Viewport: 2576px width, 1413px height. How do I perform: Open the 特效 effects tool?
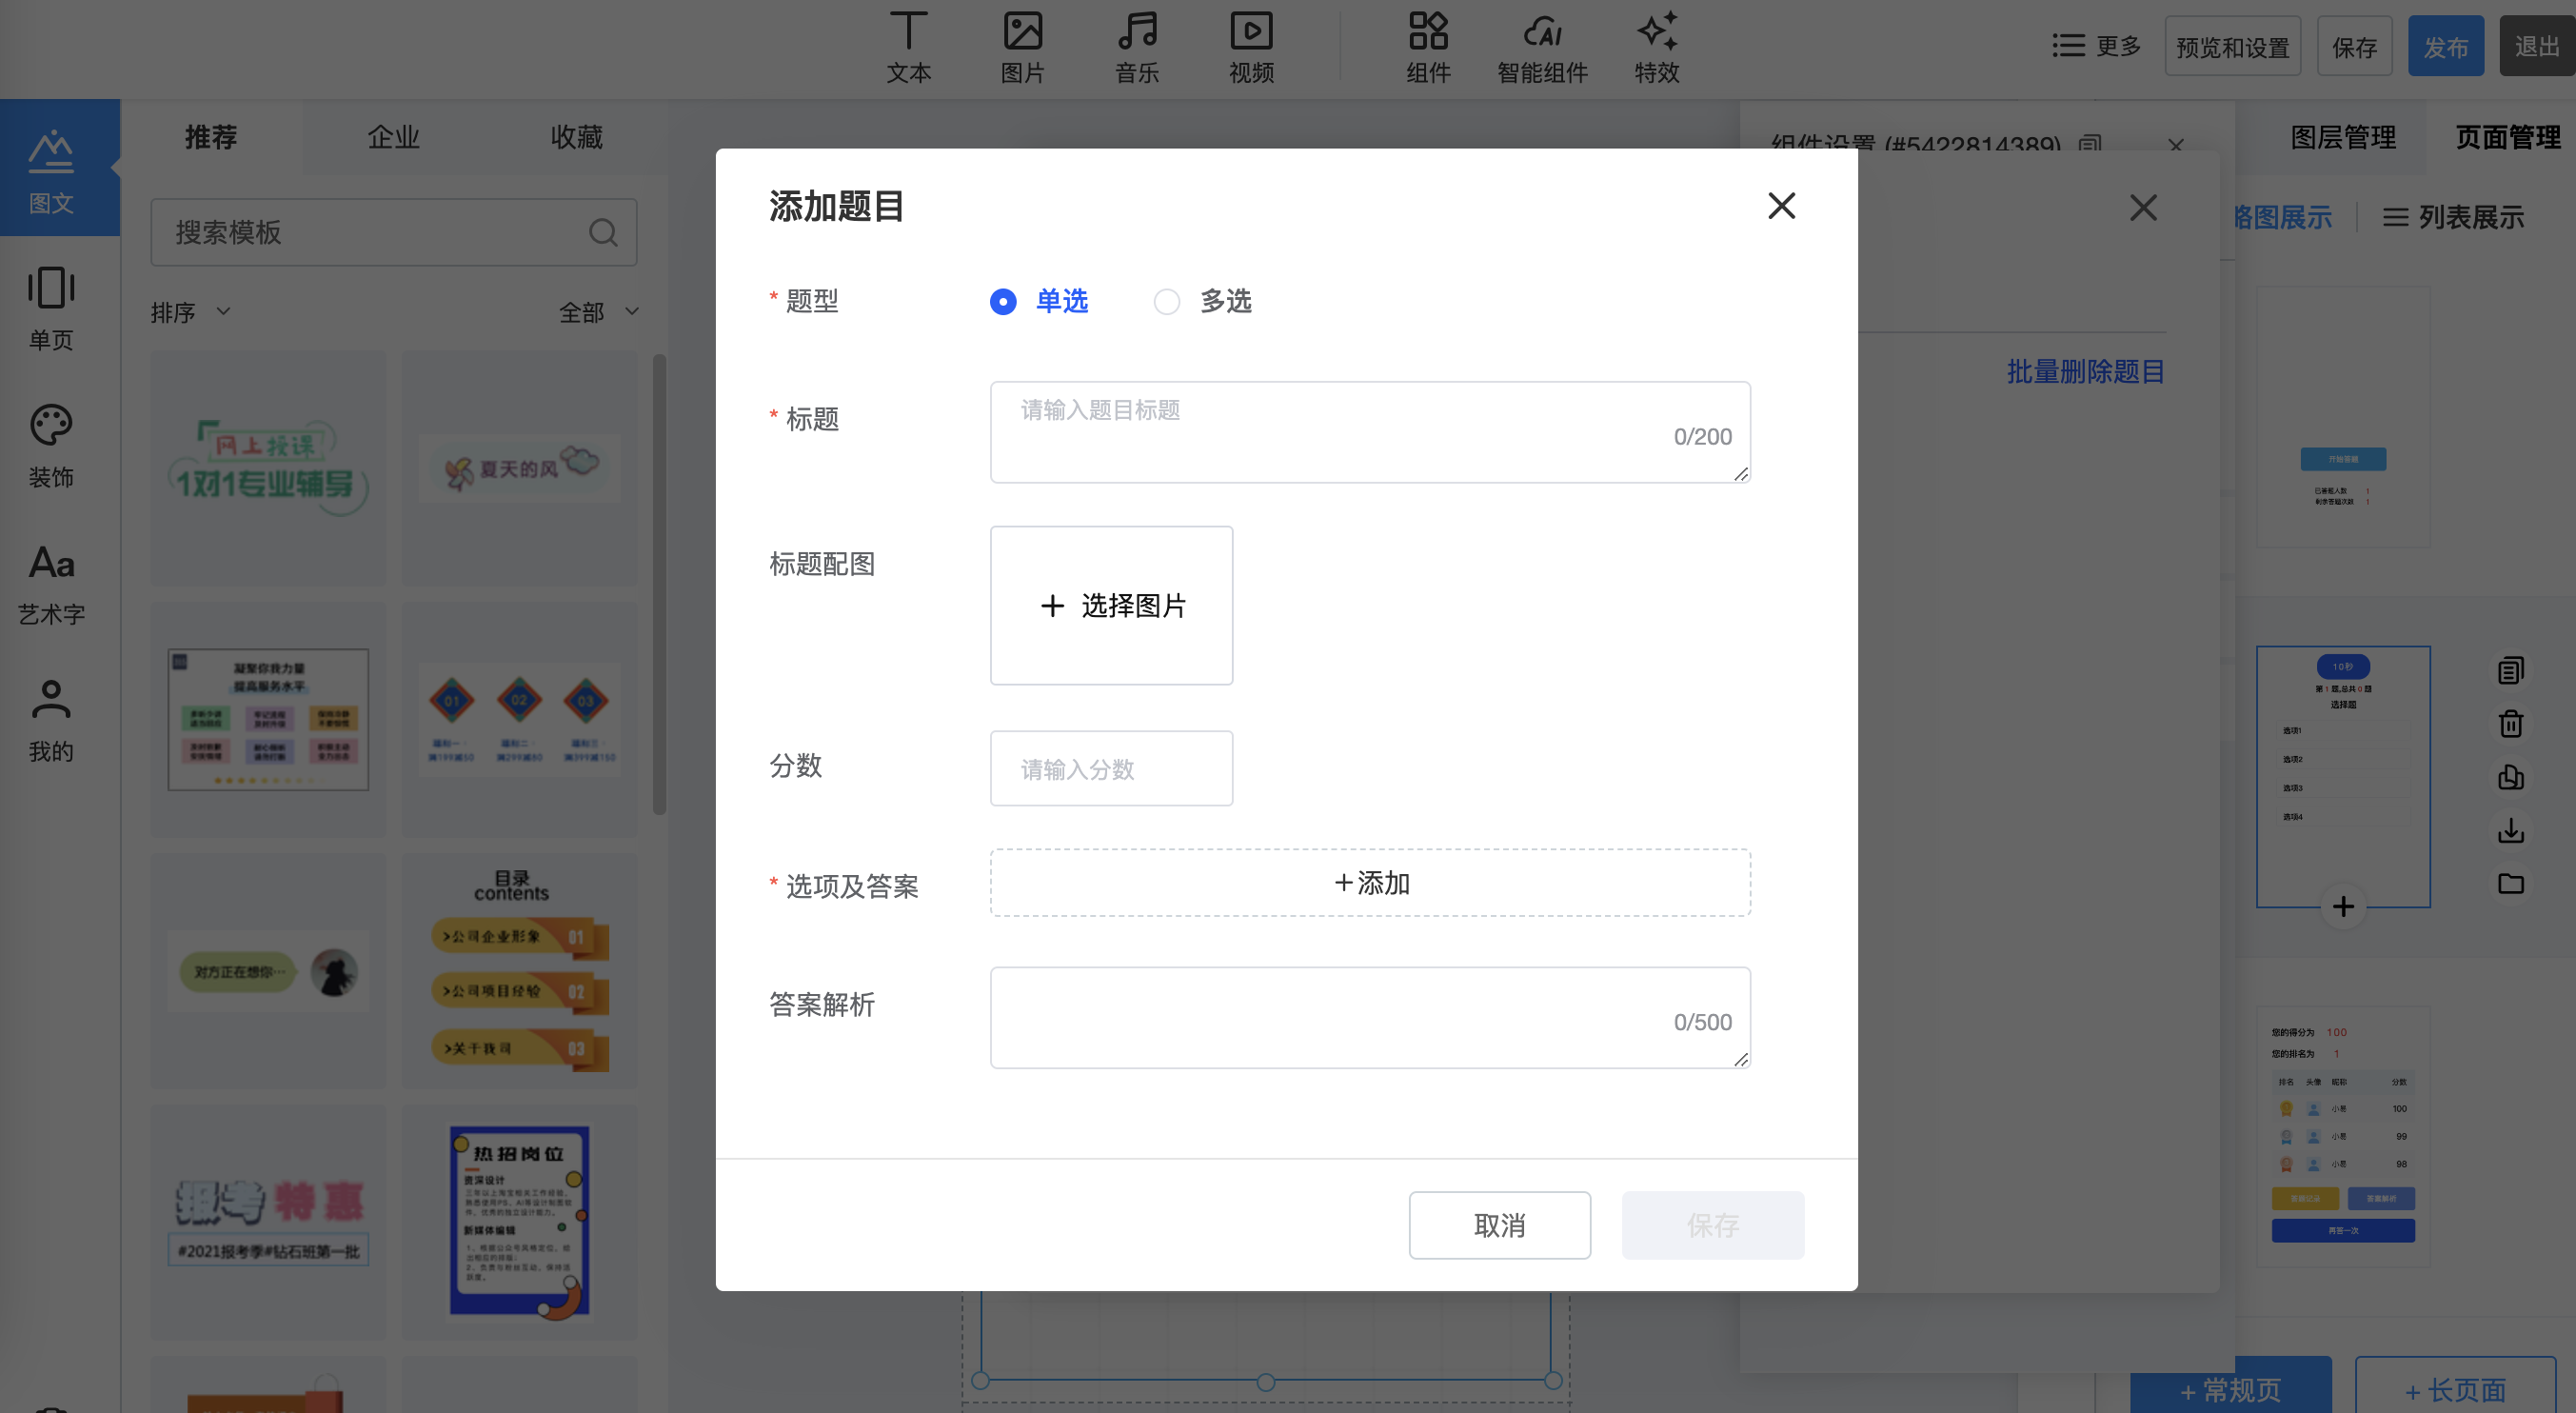click(1657, 47)
